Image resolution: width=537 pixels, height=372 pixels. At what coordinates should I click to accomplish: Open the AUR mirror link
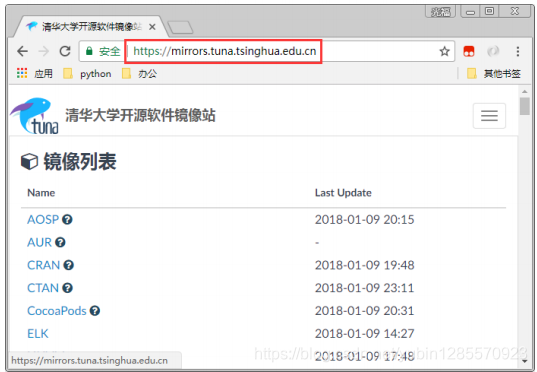click(x=39, y=243)
